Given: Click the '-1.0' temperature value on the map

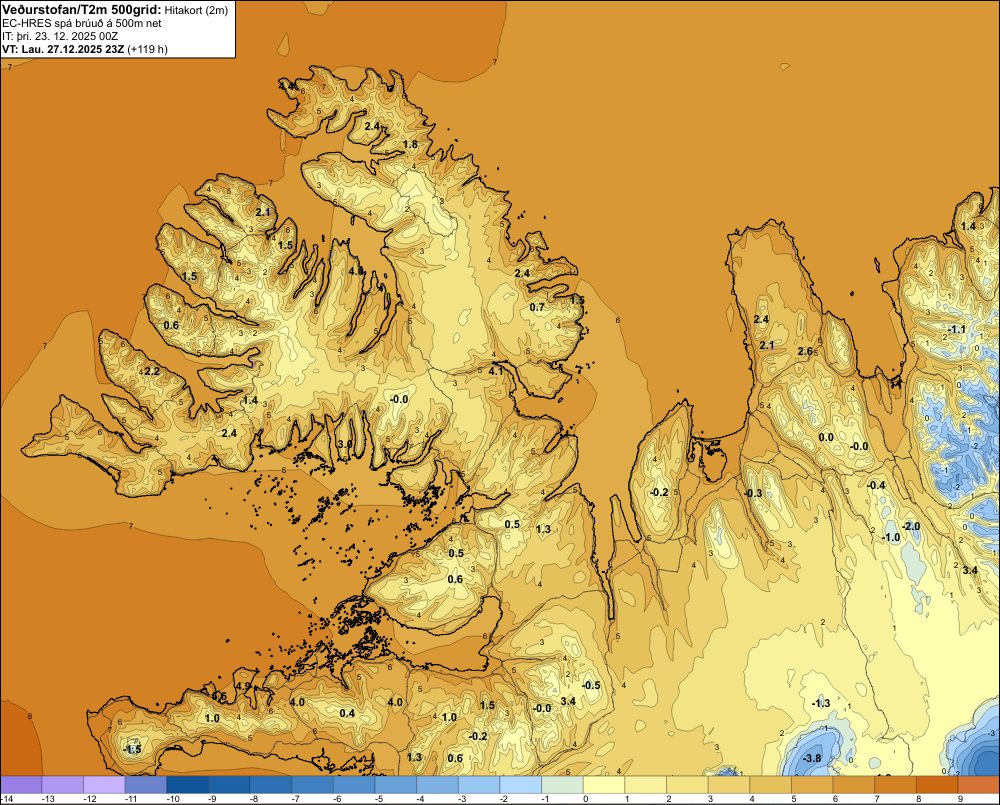Looking at the screenshot, I should click(x=891, y=538).
